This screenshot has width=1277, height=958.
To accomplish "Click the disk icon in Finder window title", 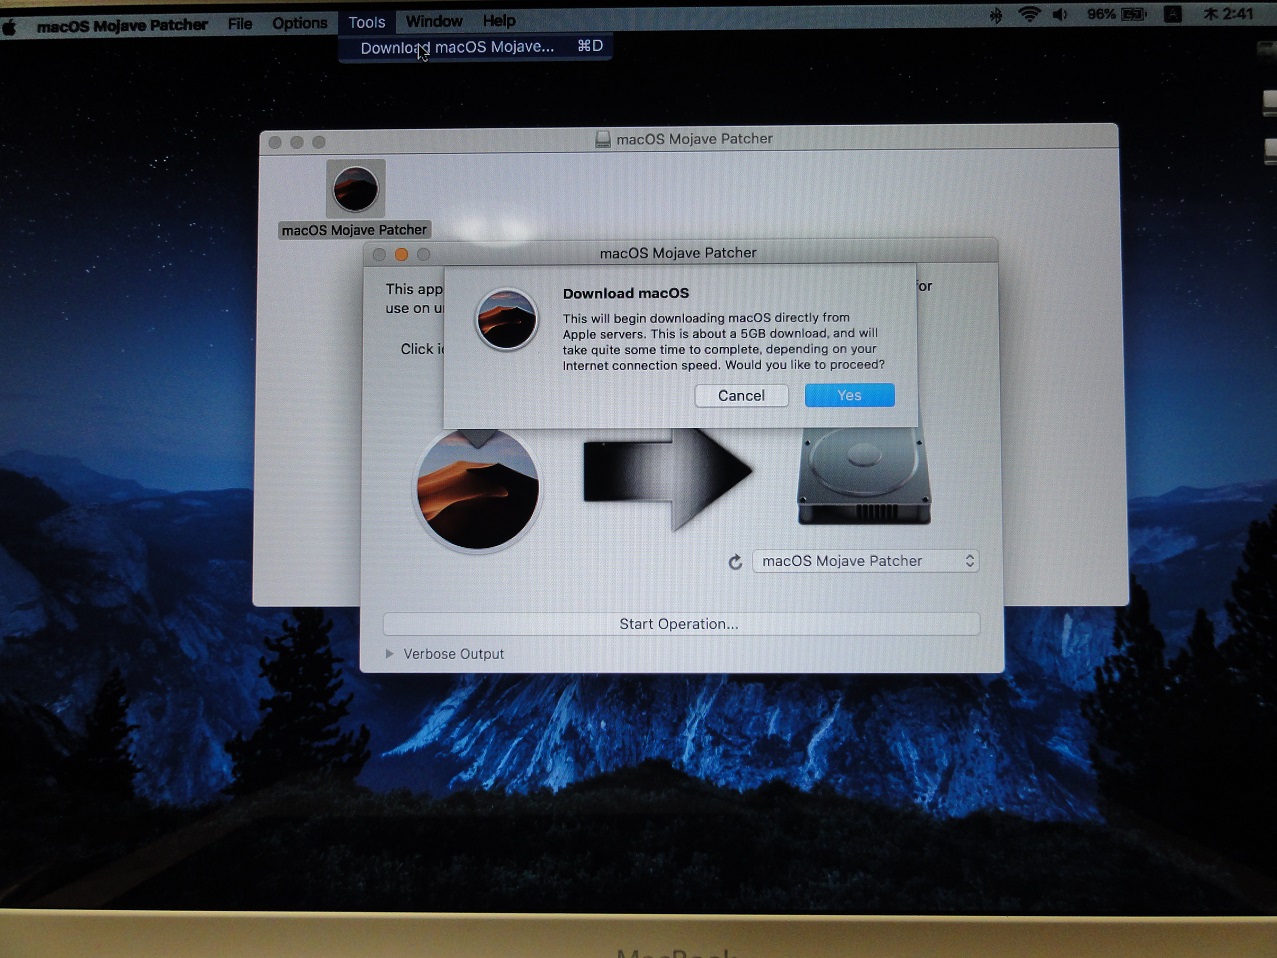I will coord(603,139).
